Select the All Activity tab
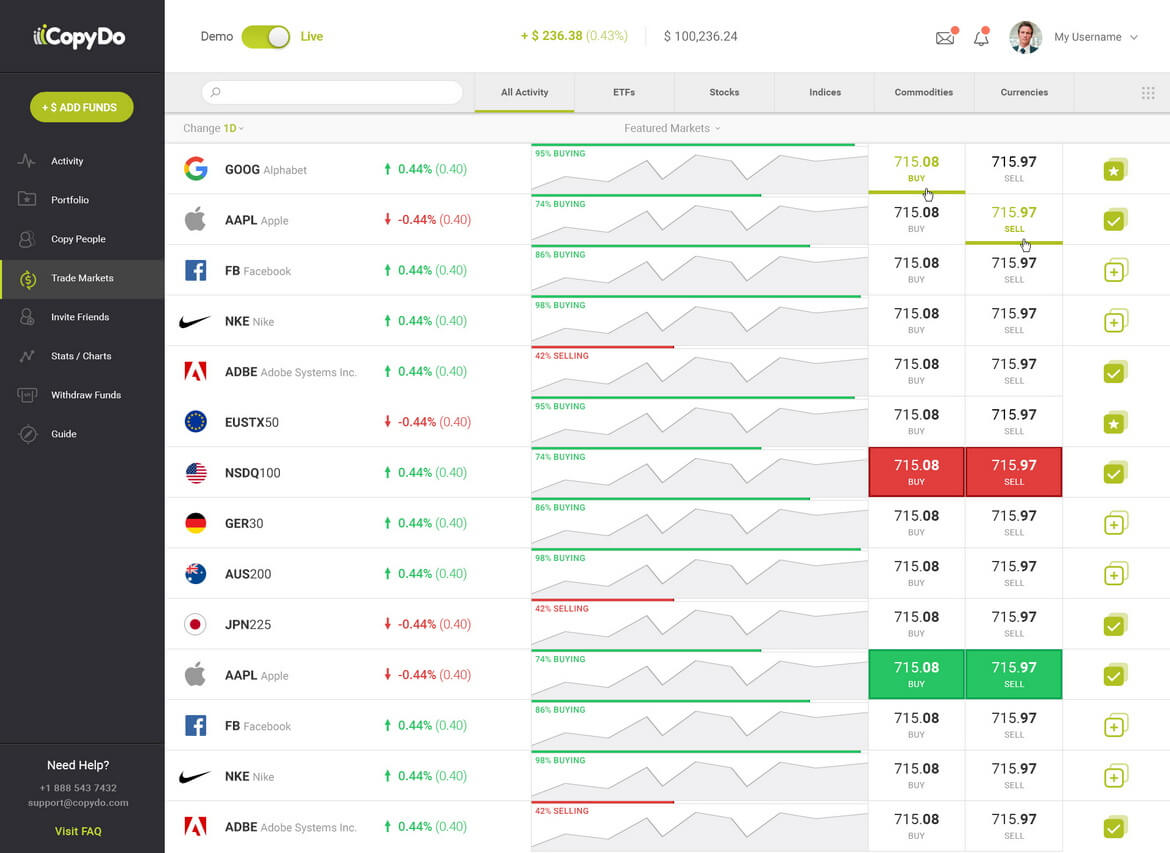The image size is (1170, 853). point(525,93)
